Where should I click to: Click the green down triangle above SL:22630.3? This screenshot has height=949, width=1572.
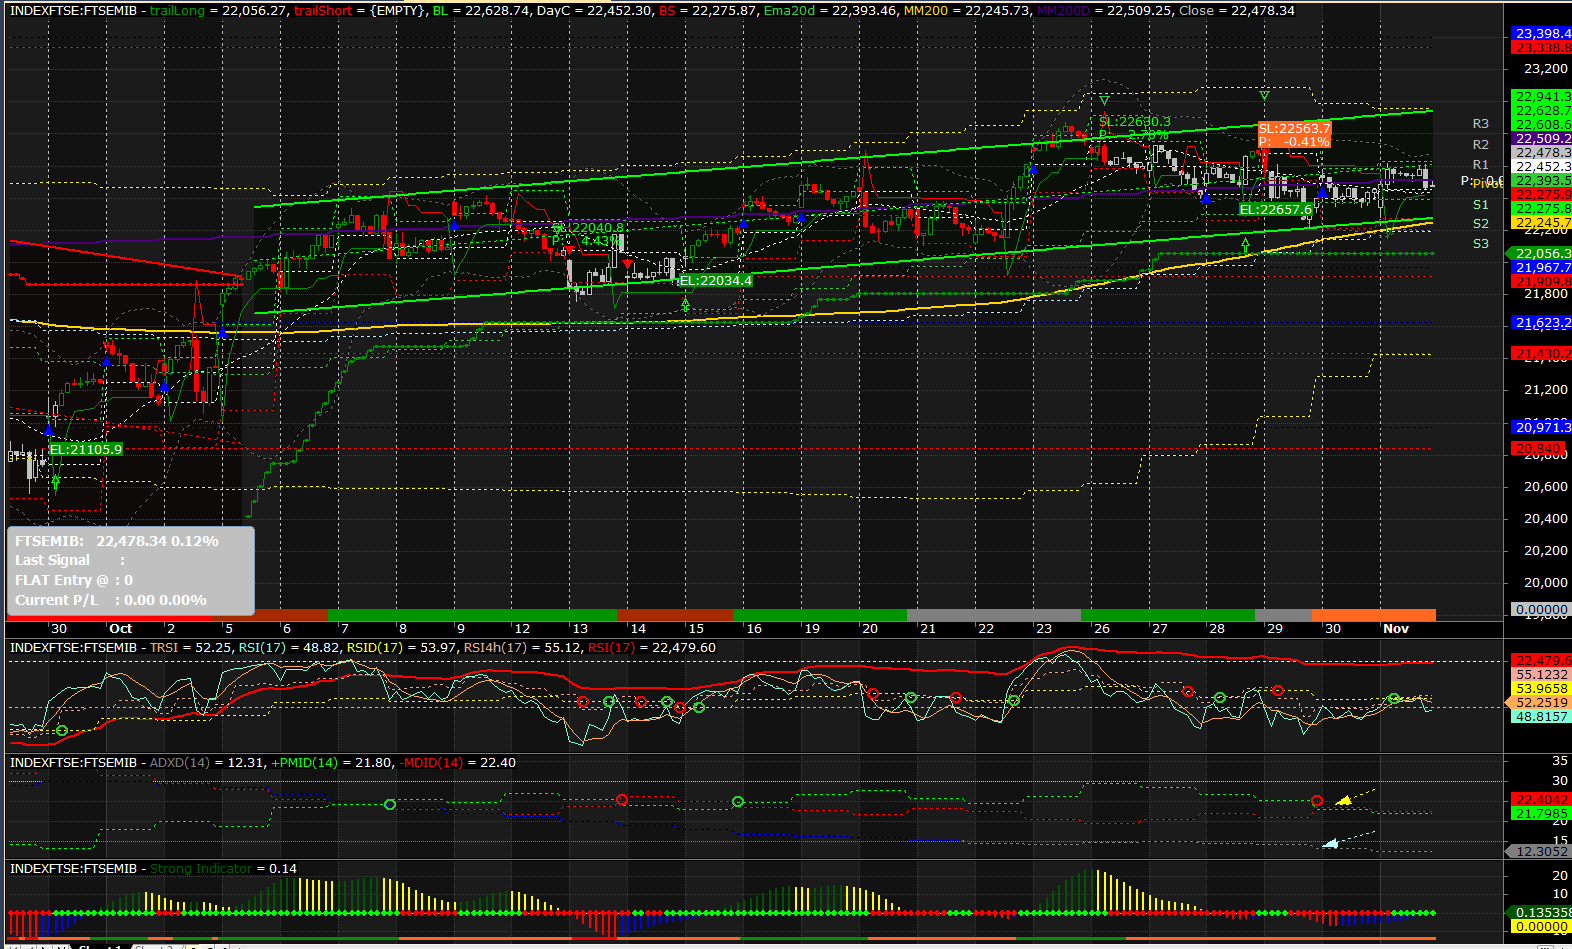pos(1104,101)
